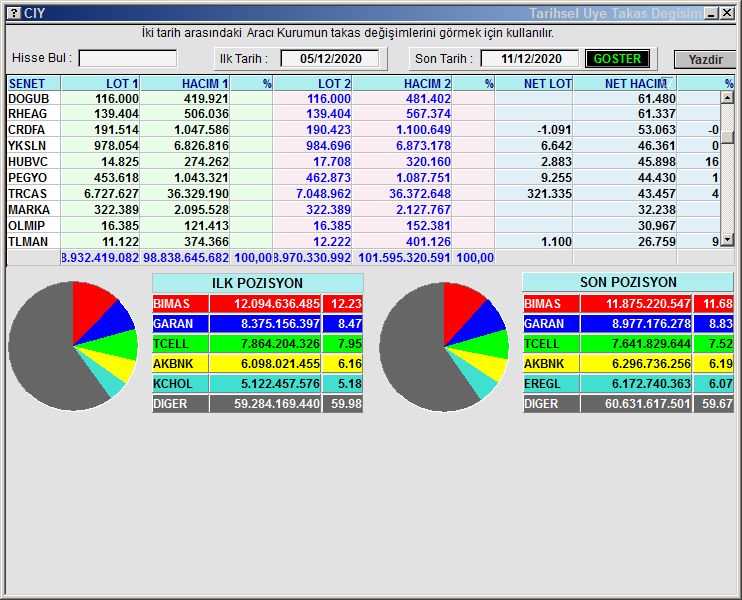Viewport: 742px width, 600px height.
Task: Click the Yazdir print button
Action: 705,60
